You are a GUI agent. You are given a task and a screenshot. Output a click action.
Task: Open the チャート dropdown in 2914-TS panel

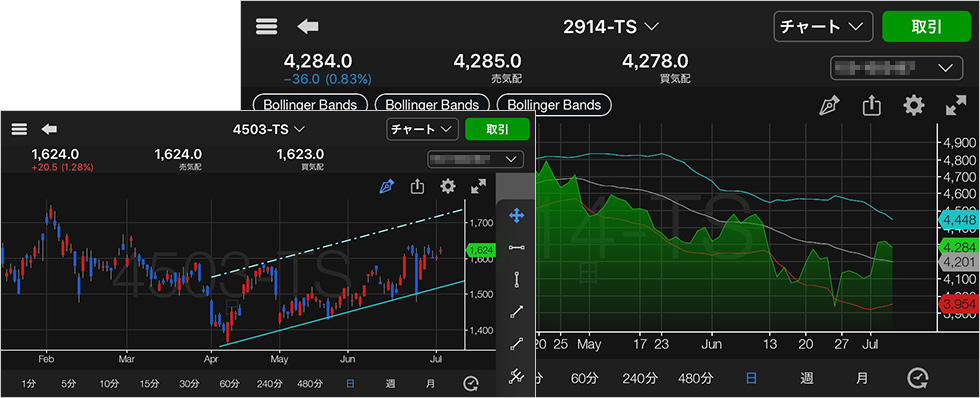point(823,26)
